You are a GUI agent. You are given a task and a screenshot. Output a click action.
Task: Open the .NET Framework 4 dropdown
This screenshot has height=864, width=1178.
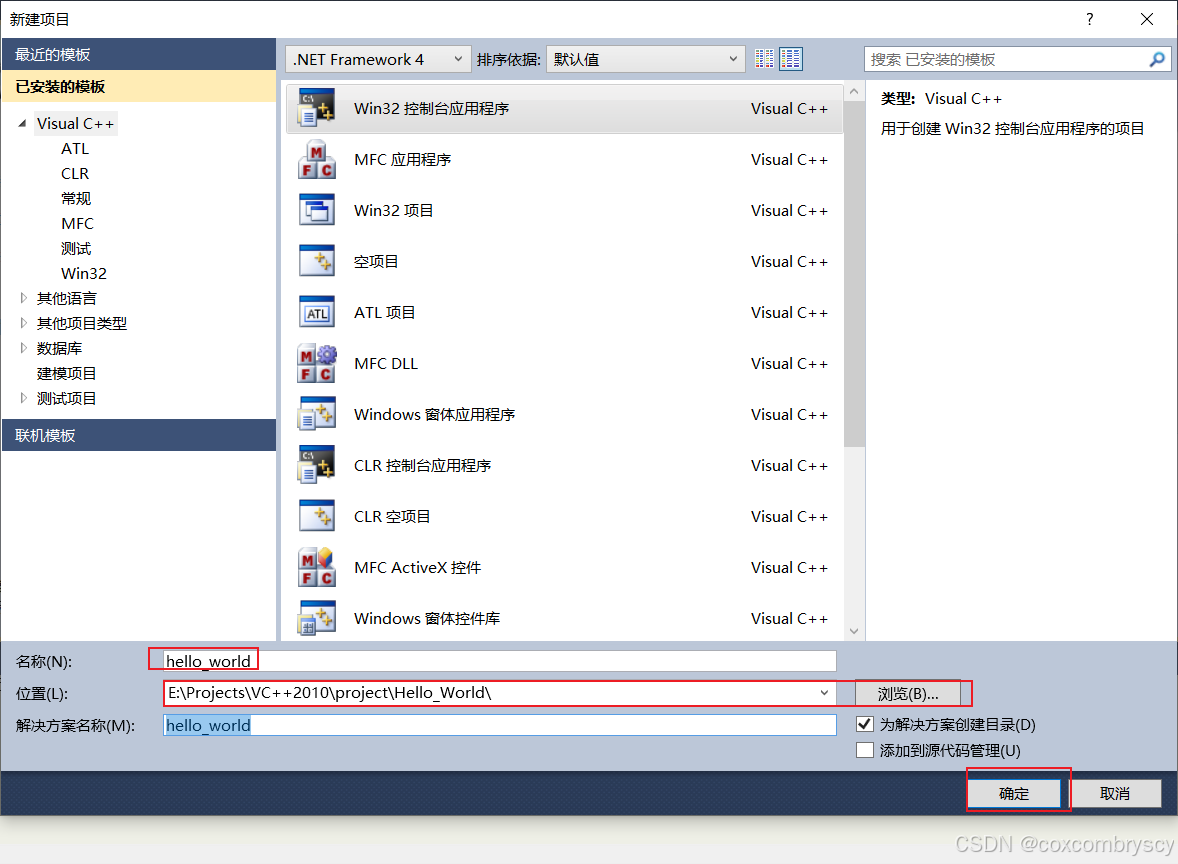pyautogui.click(x=377, y=59)
